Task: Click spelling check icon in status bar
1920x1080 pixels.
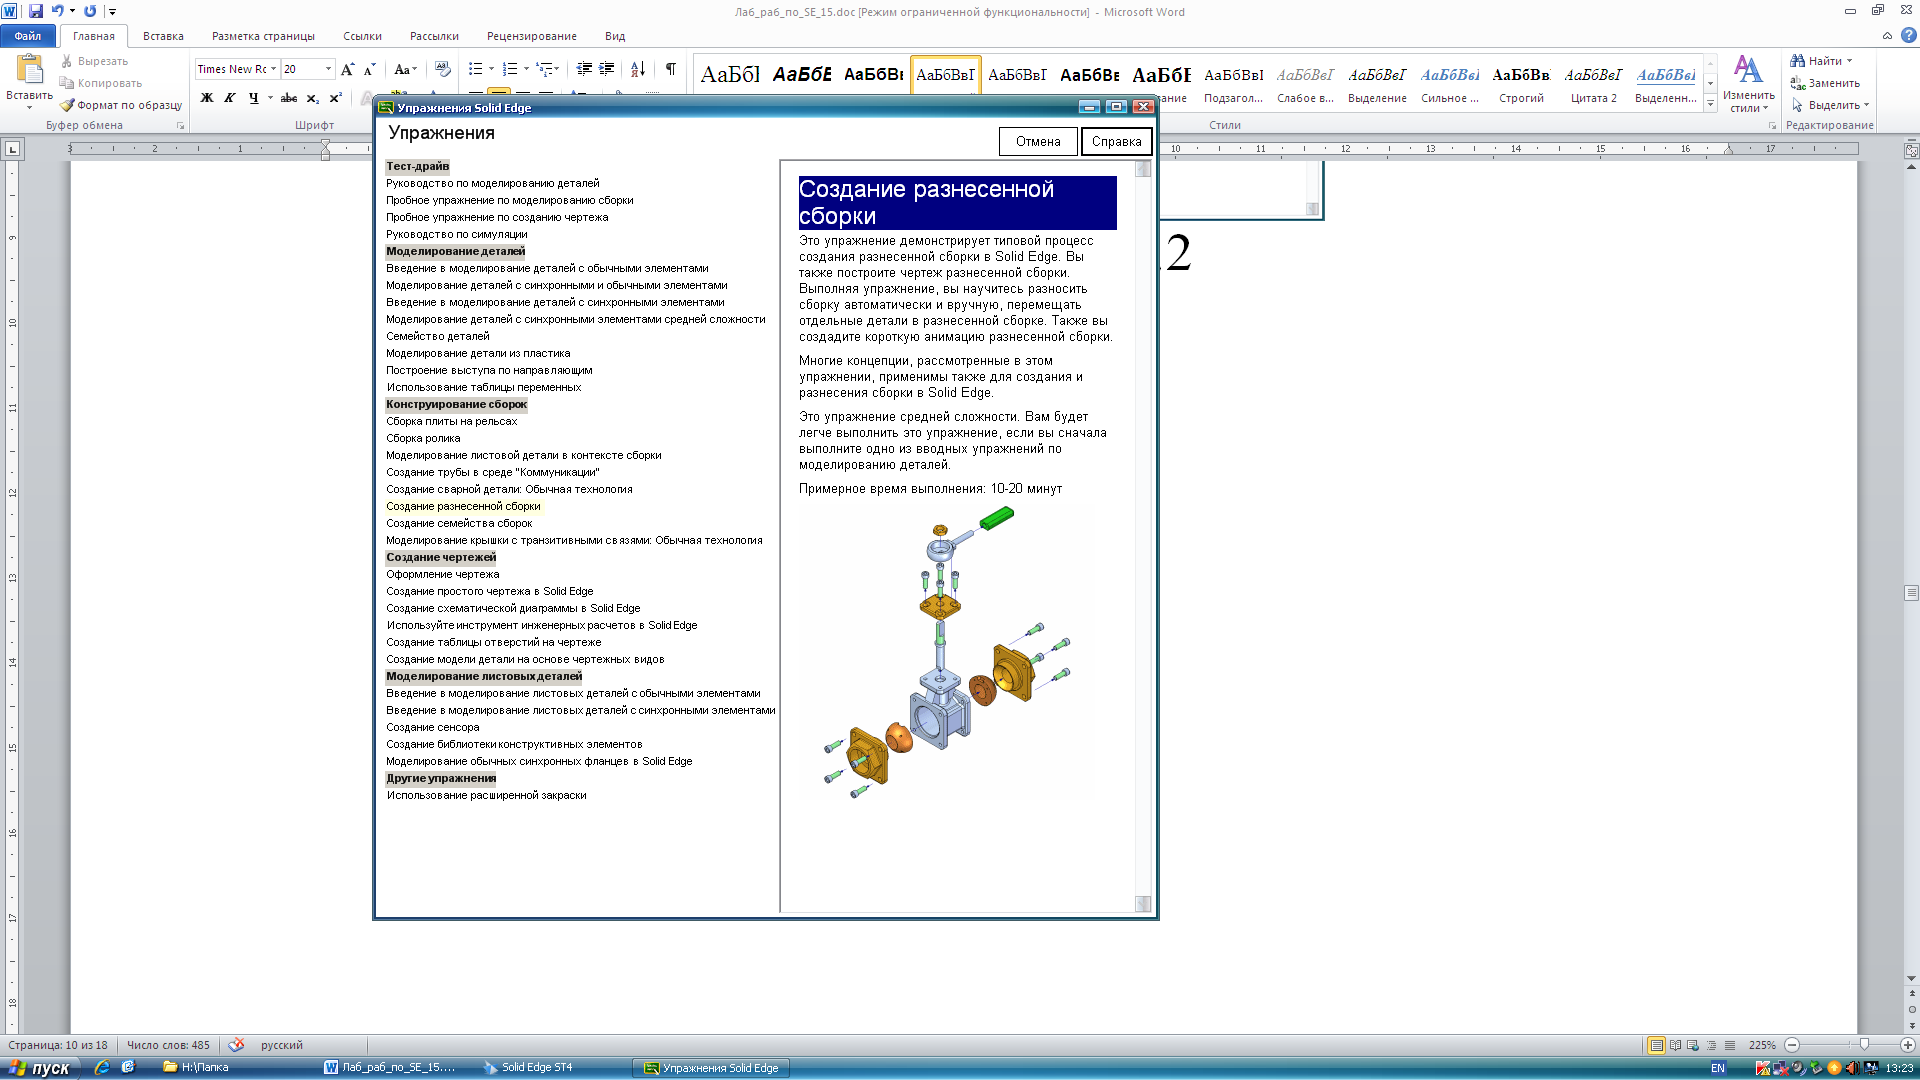Action: point(236,1045)
